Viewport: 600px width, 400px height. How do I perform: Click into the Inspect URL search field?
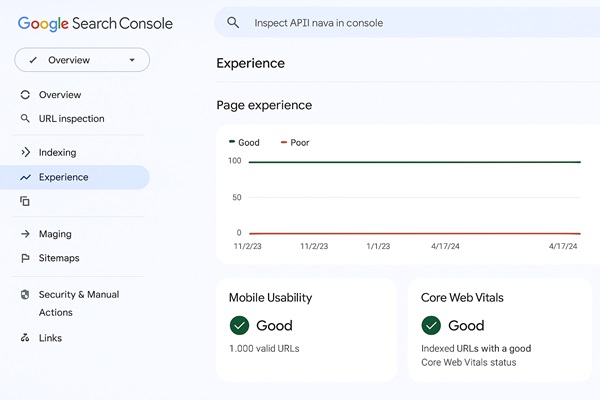pos(400,22)
